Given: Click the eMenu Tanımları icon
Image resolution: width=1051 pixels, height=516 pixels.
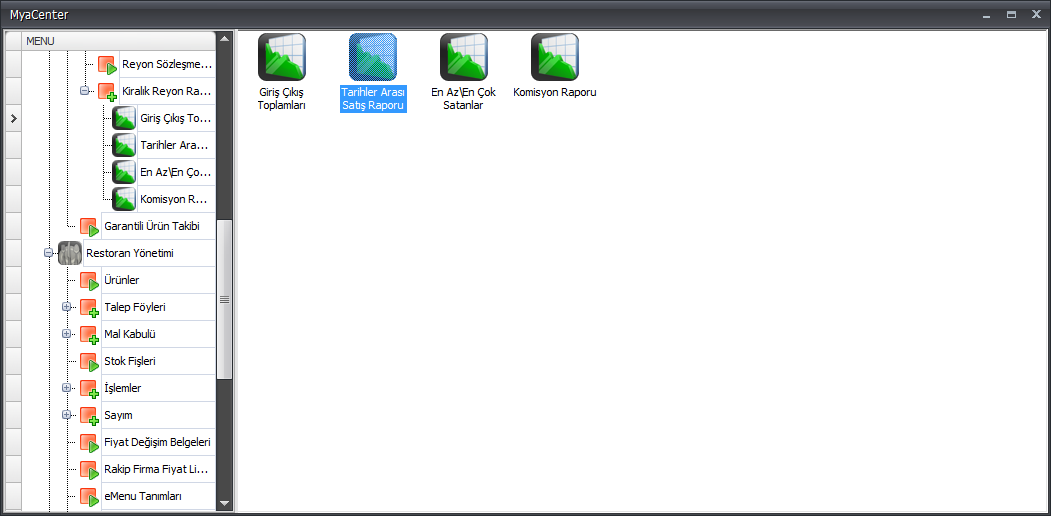Looking at the screenshot, I should coord(89,497).
